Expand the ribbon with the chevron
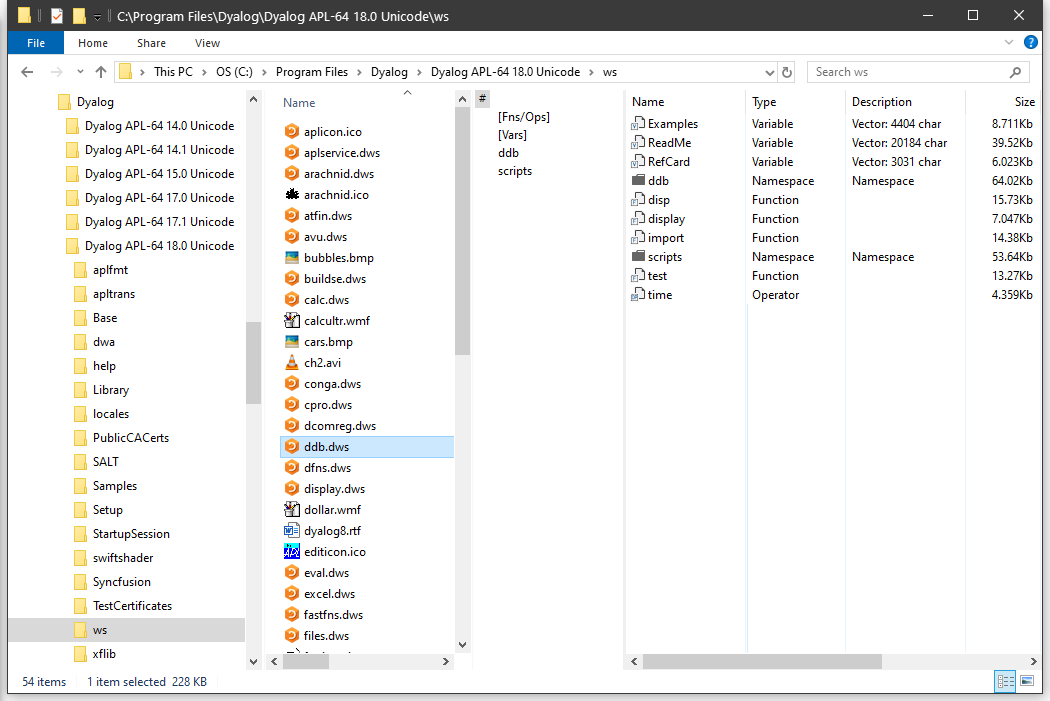 tap(1010, 43)
